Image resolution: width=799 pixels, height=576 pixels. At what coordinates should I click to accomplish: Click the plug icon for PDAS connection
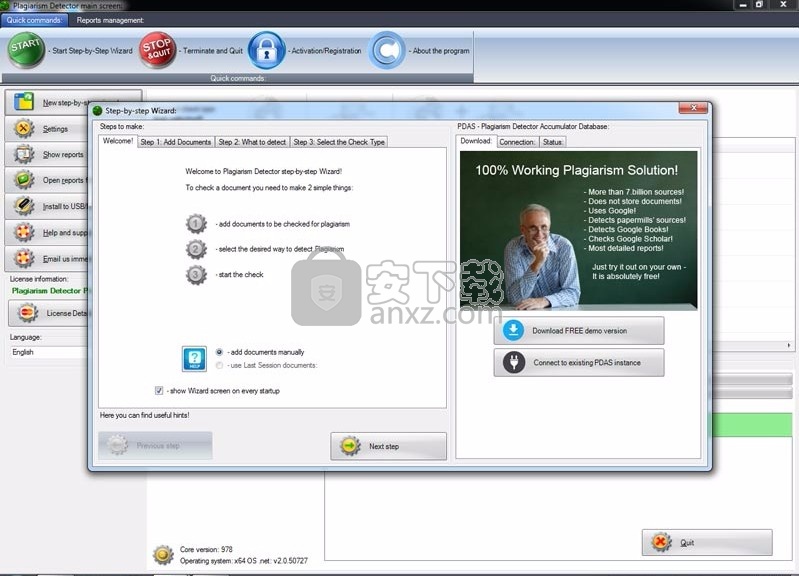tap(514, 362)
